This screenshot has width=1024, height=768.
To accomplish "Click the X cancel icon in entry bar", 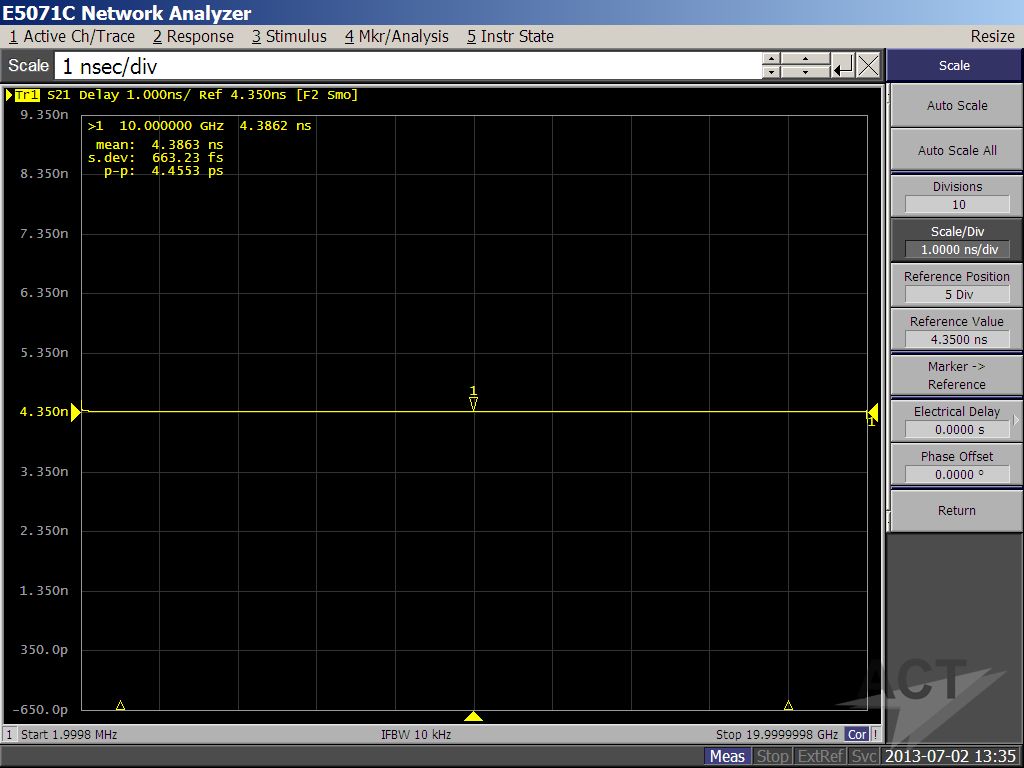I will coord(869,66).
